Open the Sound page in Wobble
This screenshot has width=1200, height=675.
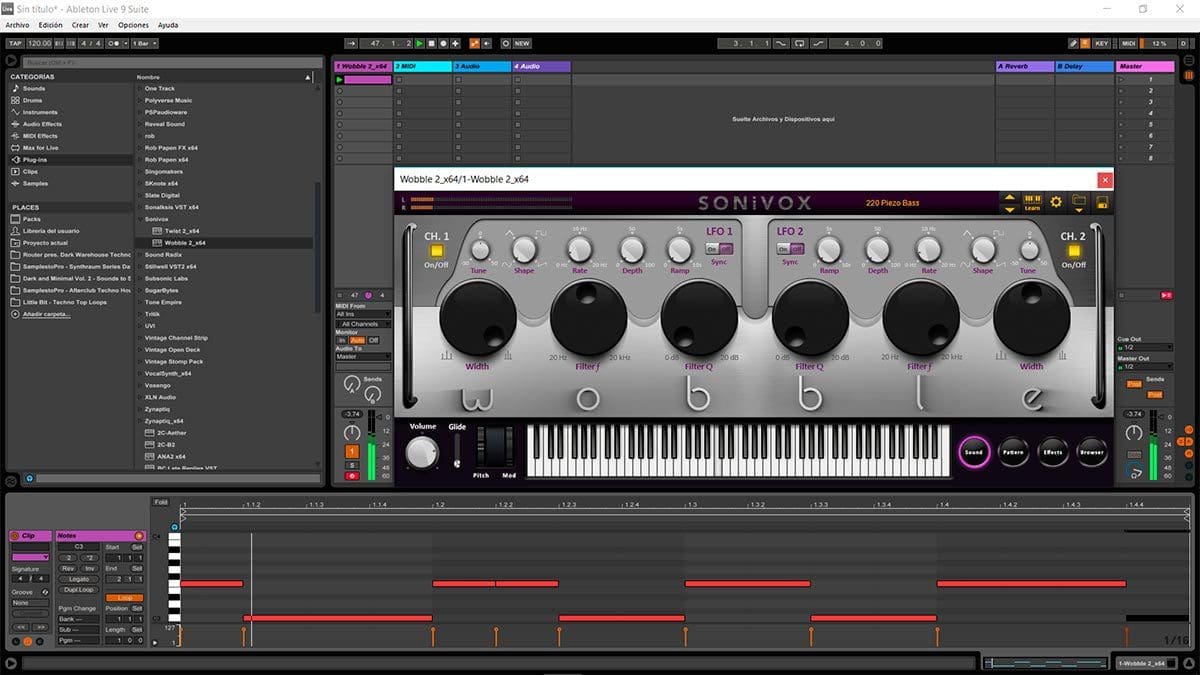(x=973, y=452)
